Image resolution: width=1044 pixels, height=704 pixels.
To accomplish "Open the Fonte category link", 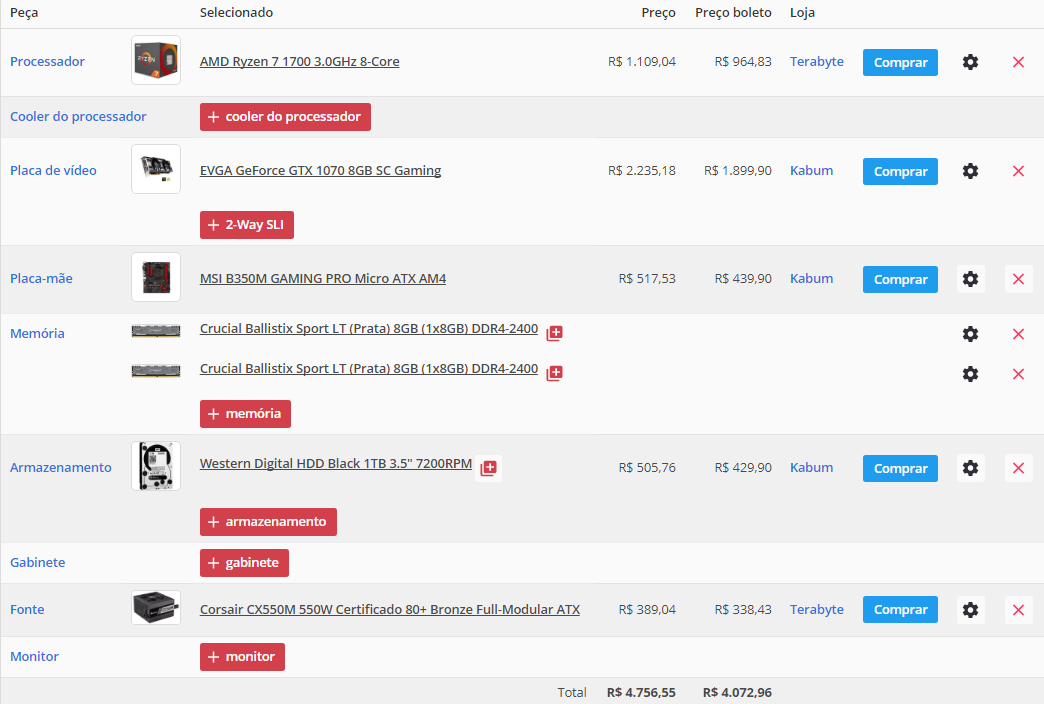I will [27, 609].
